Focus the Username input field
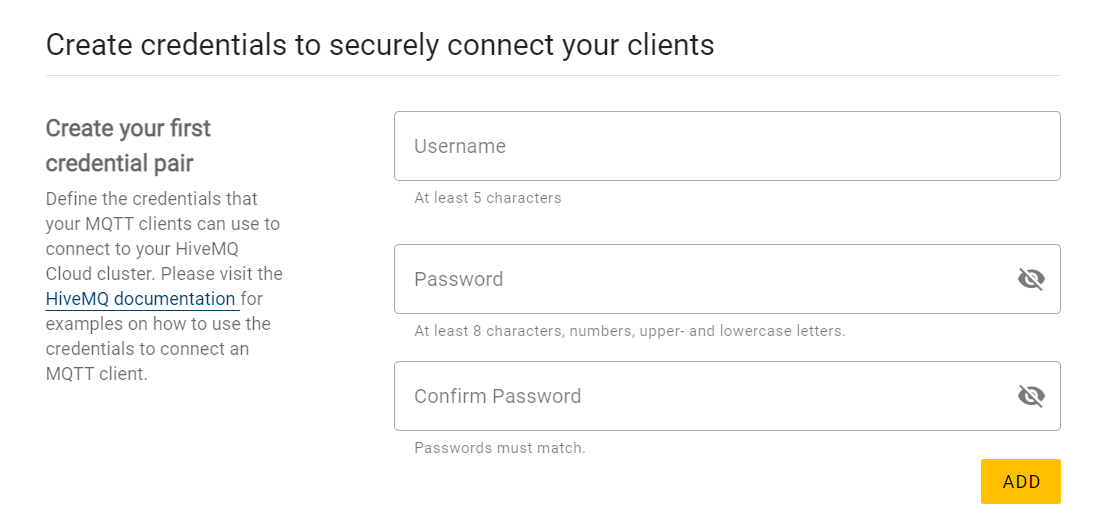Screen dimensions: 1102x530 727,146
